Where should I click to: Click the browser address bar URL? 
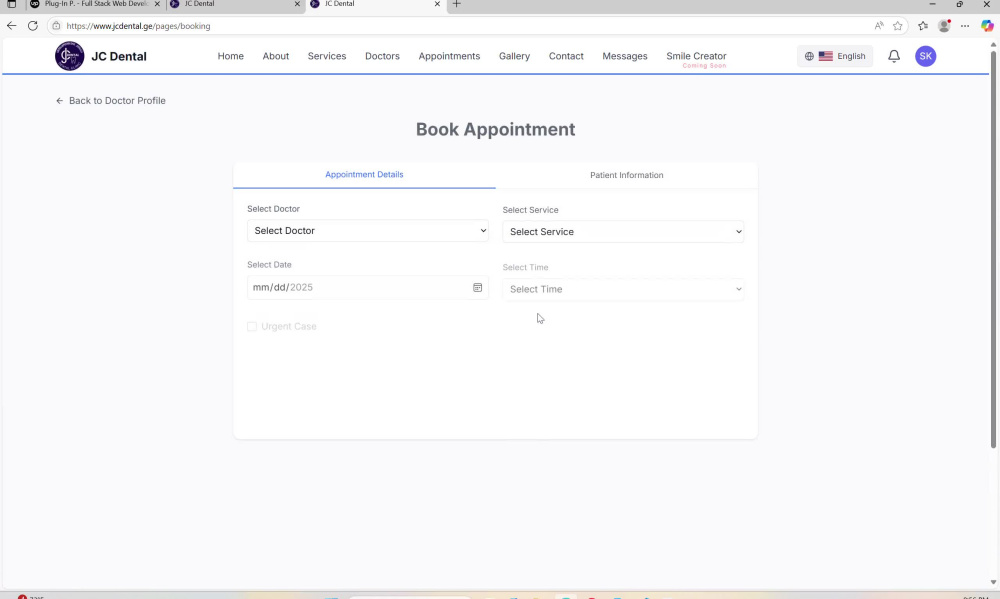[x=138, y=26]
